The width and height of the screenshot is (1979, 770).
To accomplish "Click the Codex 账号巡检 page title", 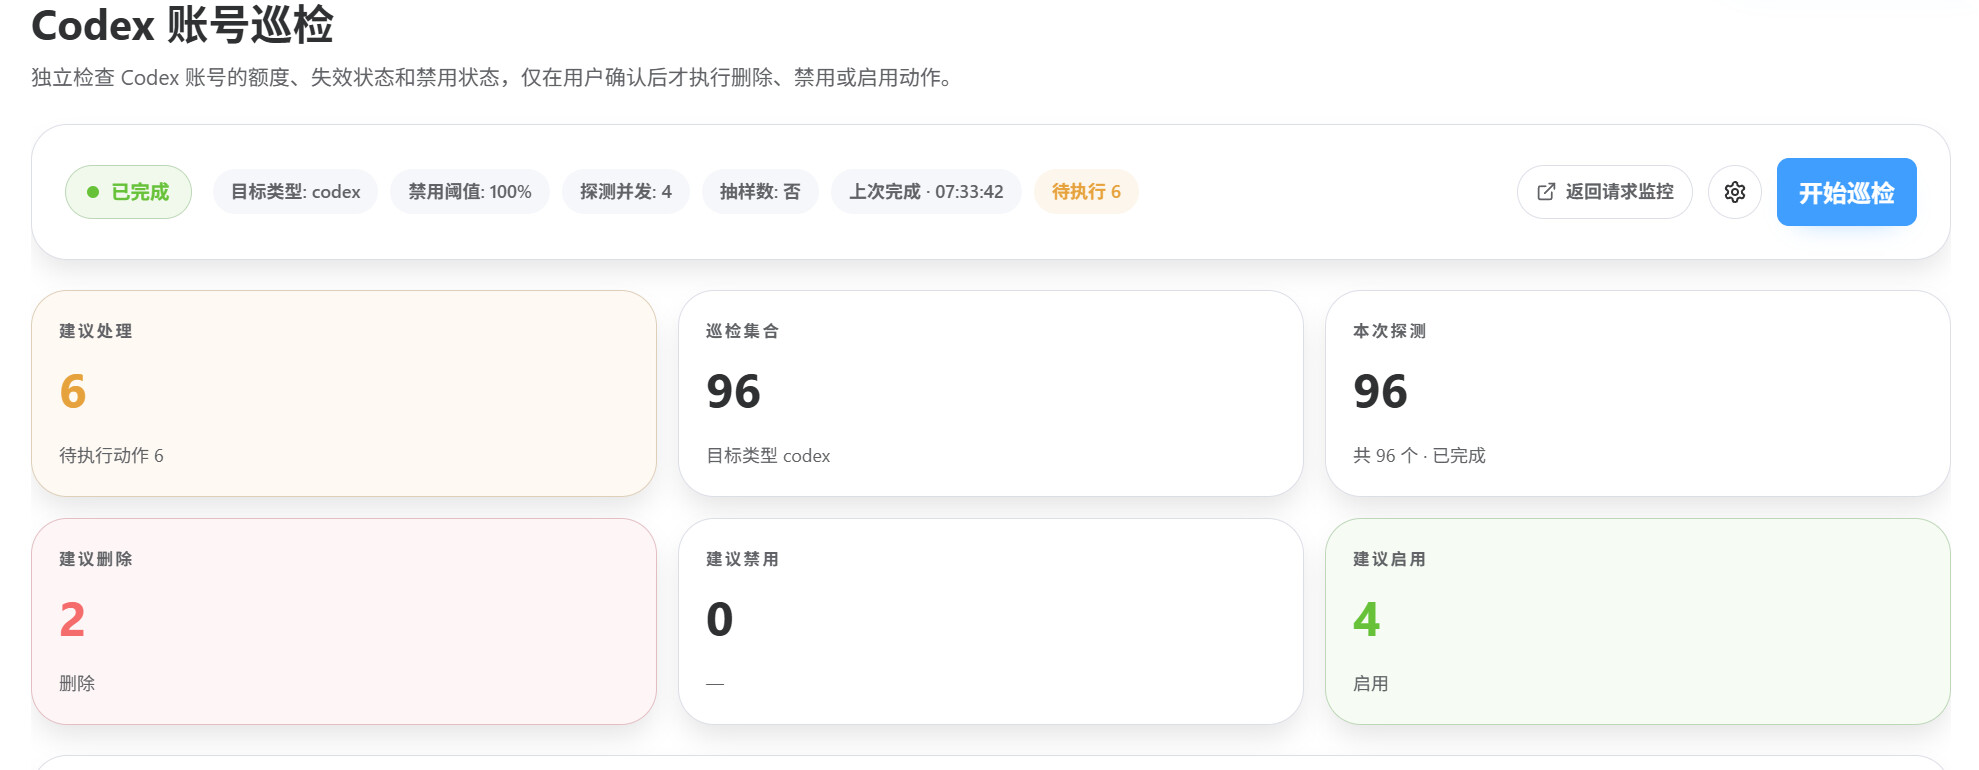I will tap(182, 25).
